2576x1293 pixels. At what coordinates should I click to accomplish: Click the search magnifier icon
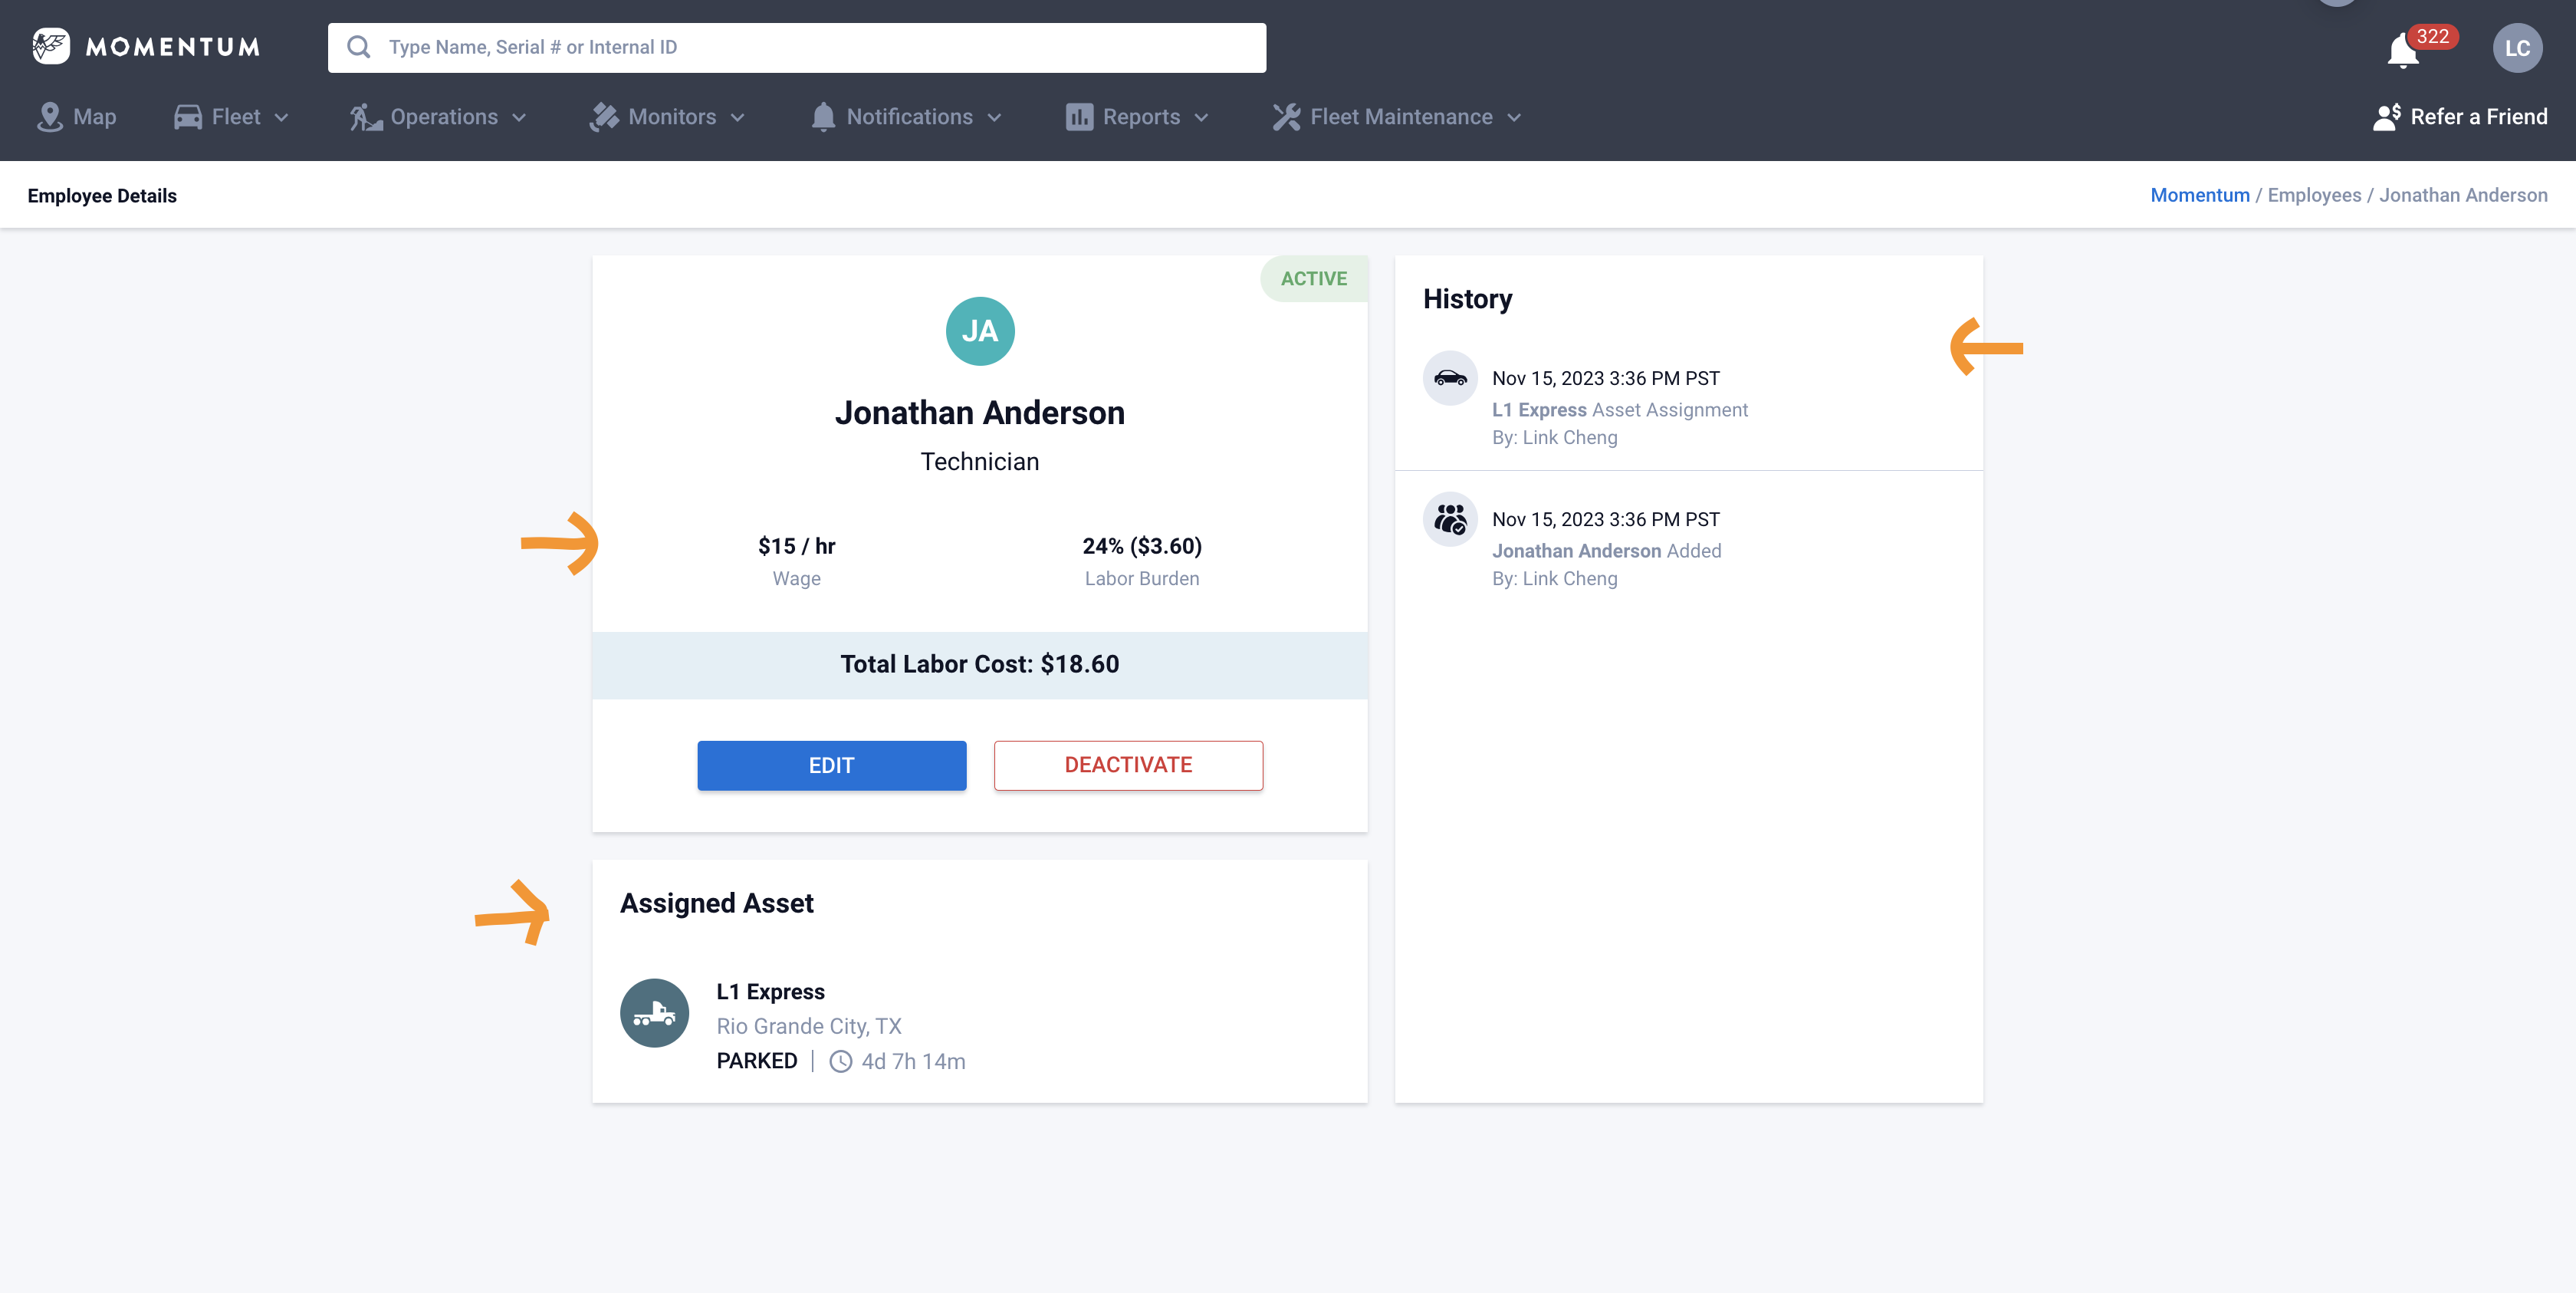click(x=358, y=47)
